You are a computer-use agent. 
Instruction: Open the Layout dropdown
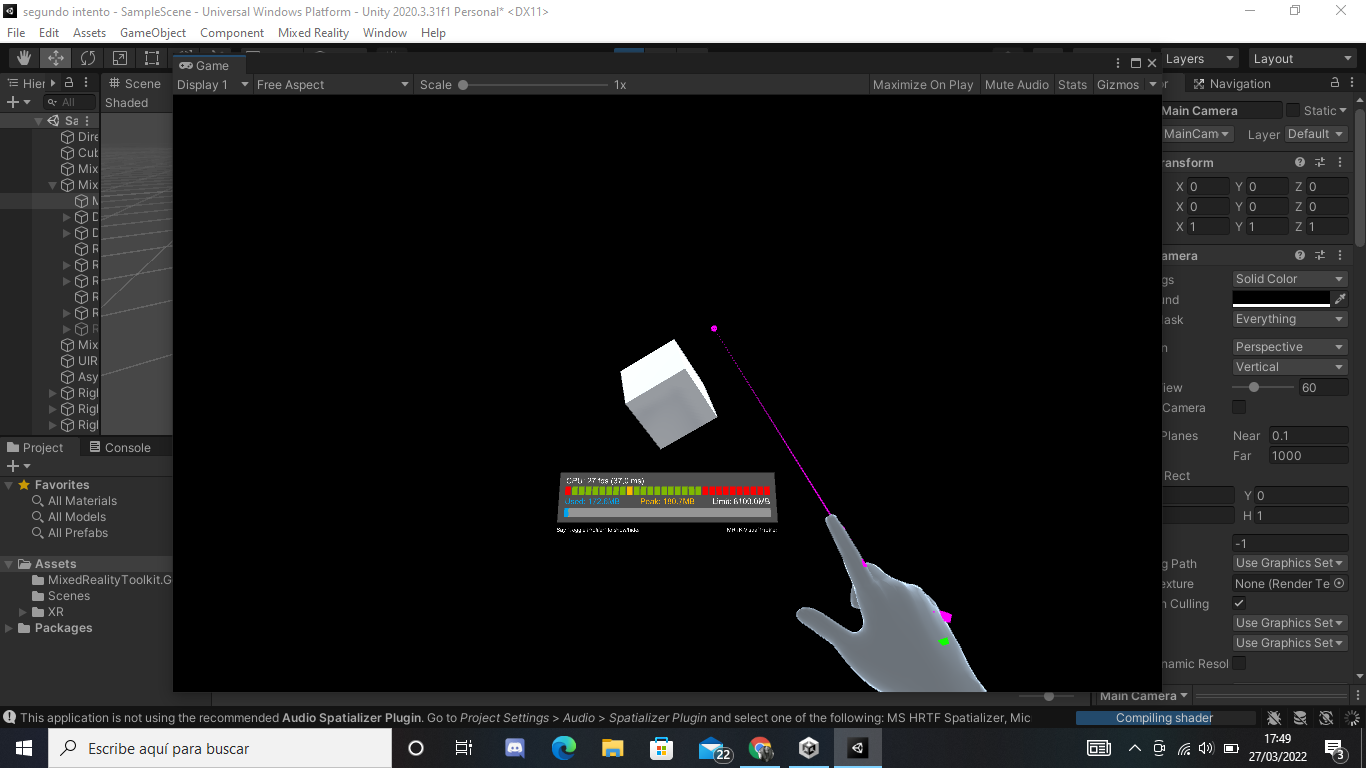pos(1301,59)
